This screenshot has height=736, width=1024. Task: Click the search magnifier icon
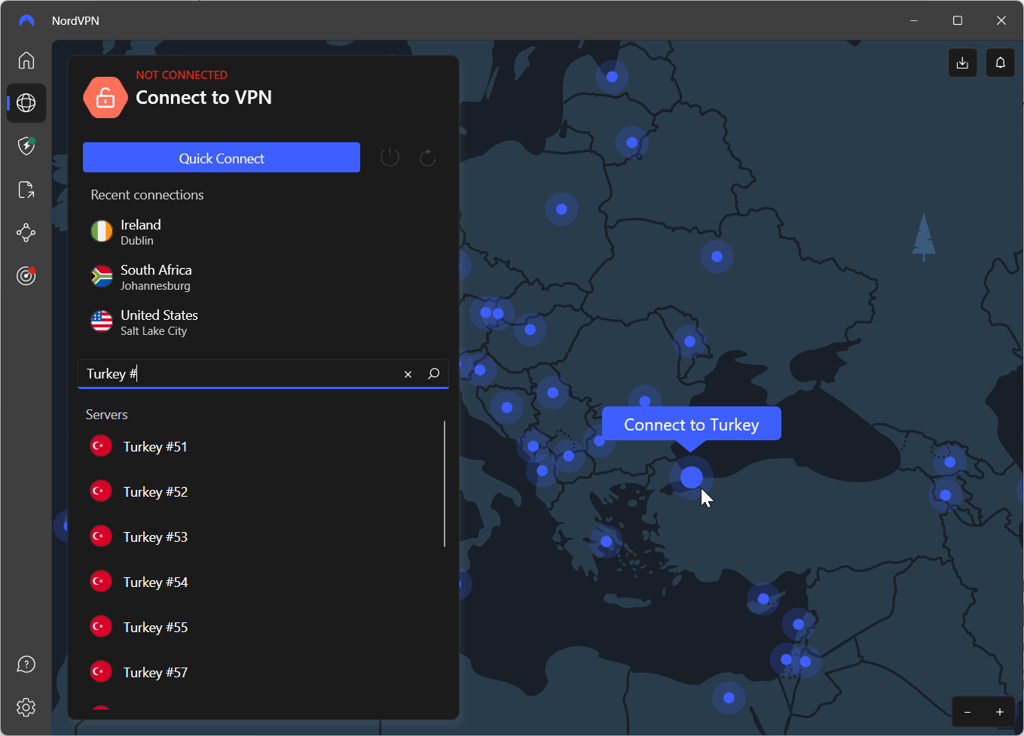pyautogui.click(x=433, y=374)
